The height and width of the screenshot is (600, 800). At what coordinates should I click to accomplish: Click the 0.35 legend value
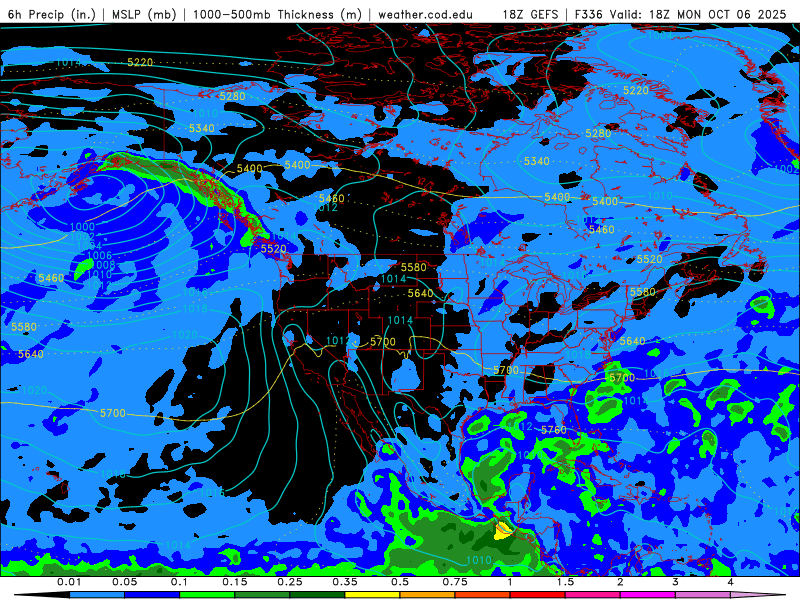pyautogui.click(x=345, y=582)
